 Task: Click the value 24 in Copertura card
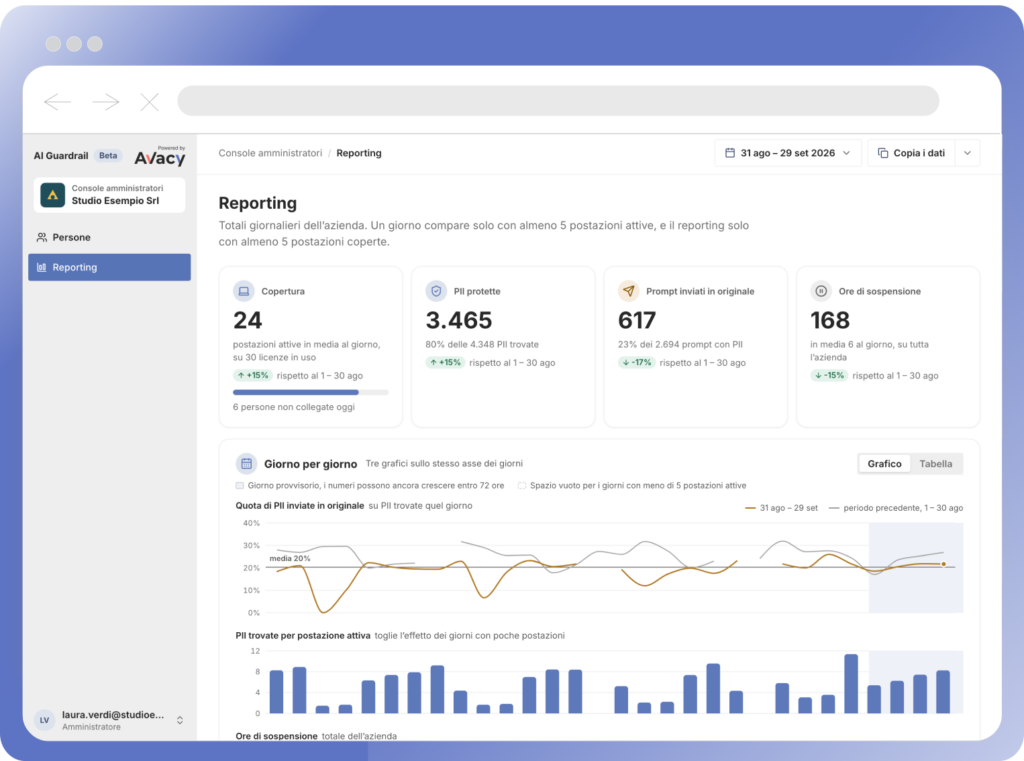(248, 321)
